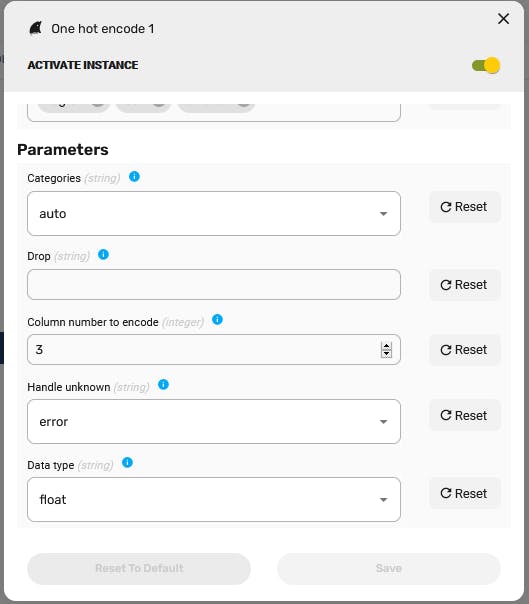Click info icon next to Handle unknown
This screenshot has height=604, width=529.
coord(163,385)
